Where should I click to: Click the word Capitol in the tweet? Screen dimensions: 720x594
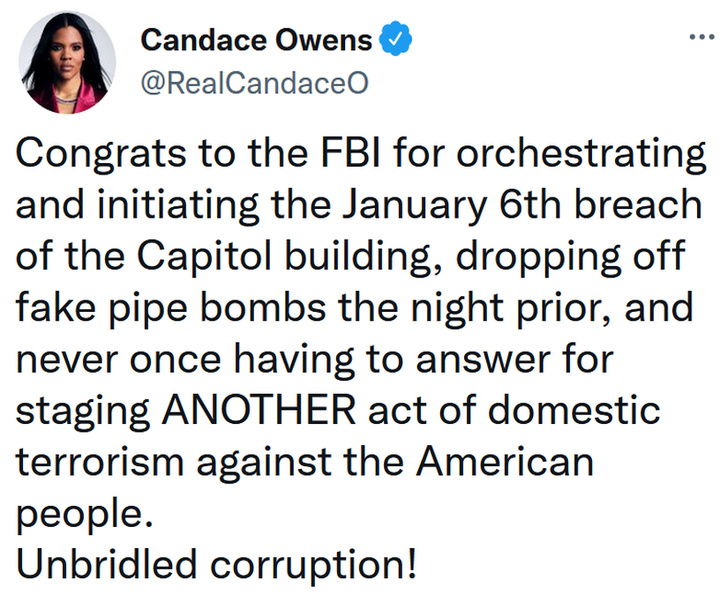coord(204,257)
